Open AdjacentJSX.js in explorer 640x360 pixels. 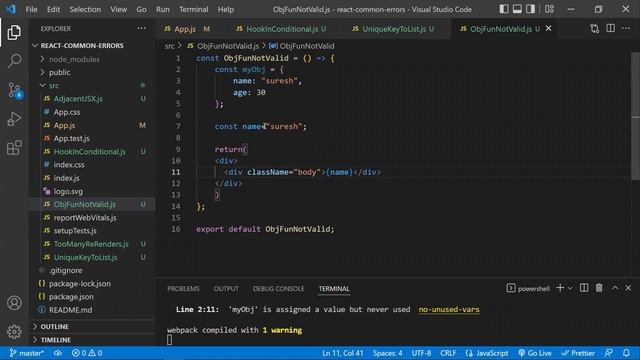point(92,98)
